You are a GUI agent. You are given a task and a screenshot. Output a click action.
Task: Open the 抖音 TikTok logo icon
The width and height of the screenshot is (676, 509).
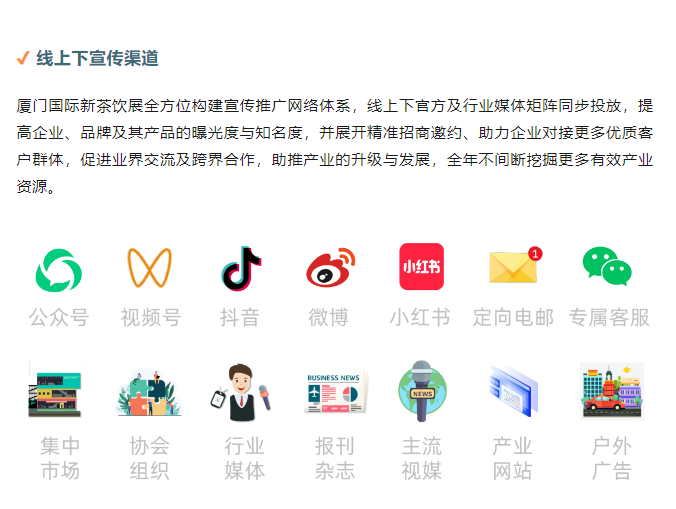point(241,268)
